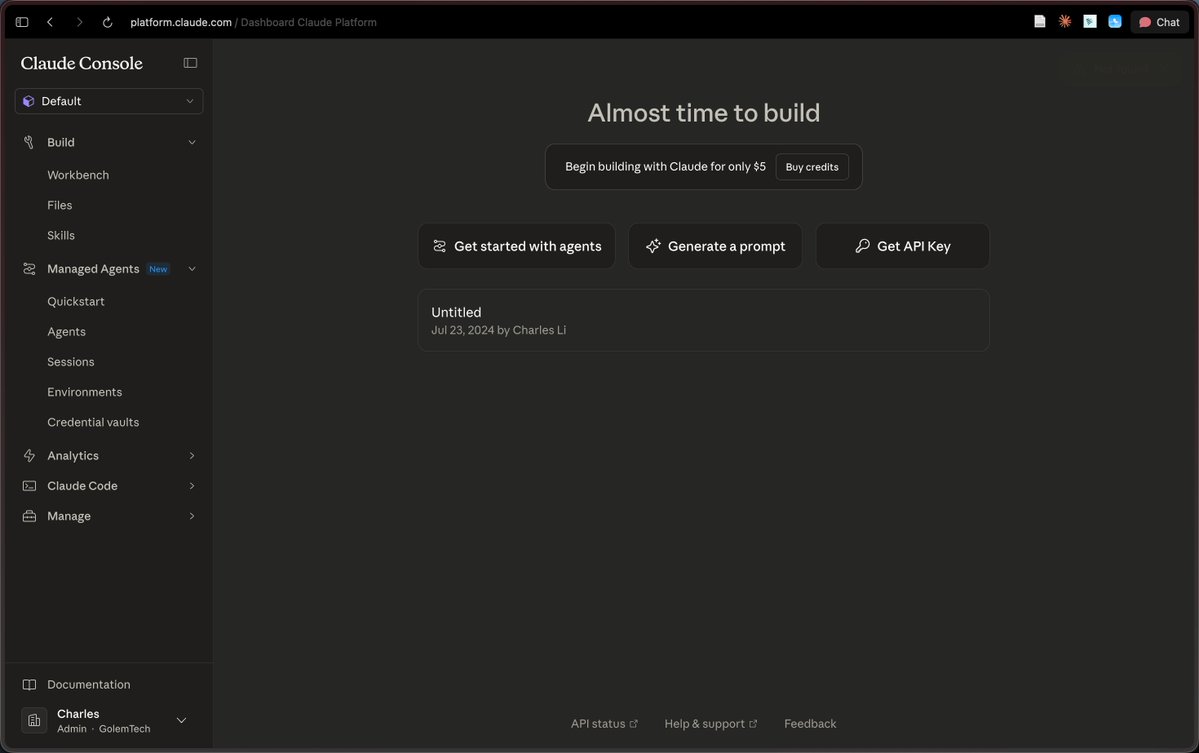Click the Manage label in sidebar
Viewport: 1199px width, 753px height.
[69, 516]
